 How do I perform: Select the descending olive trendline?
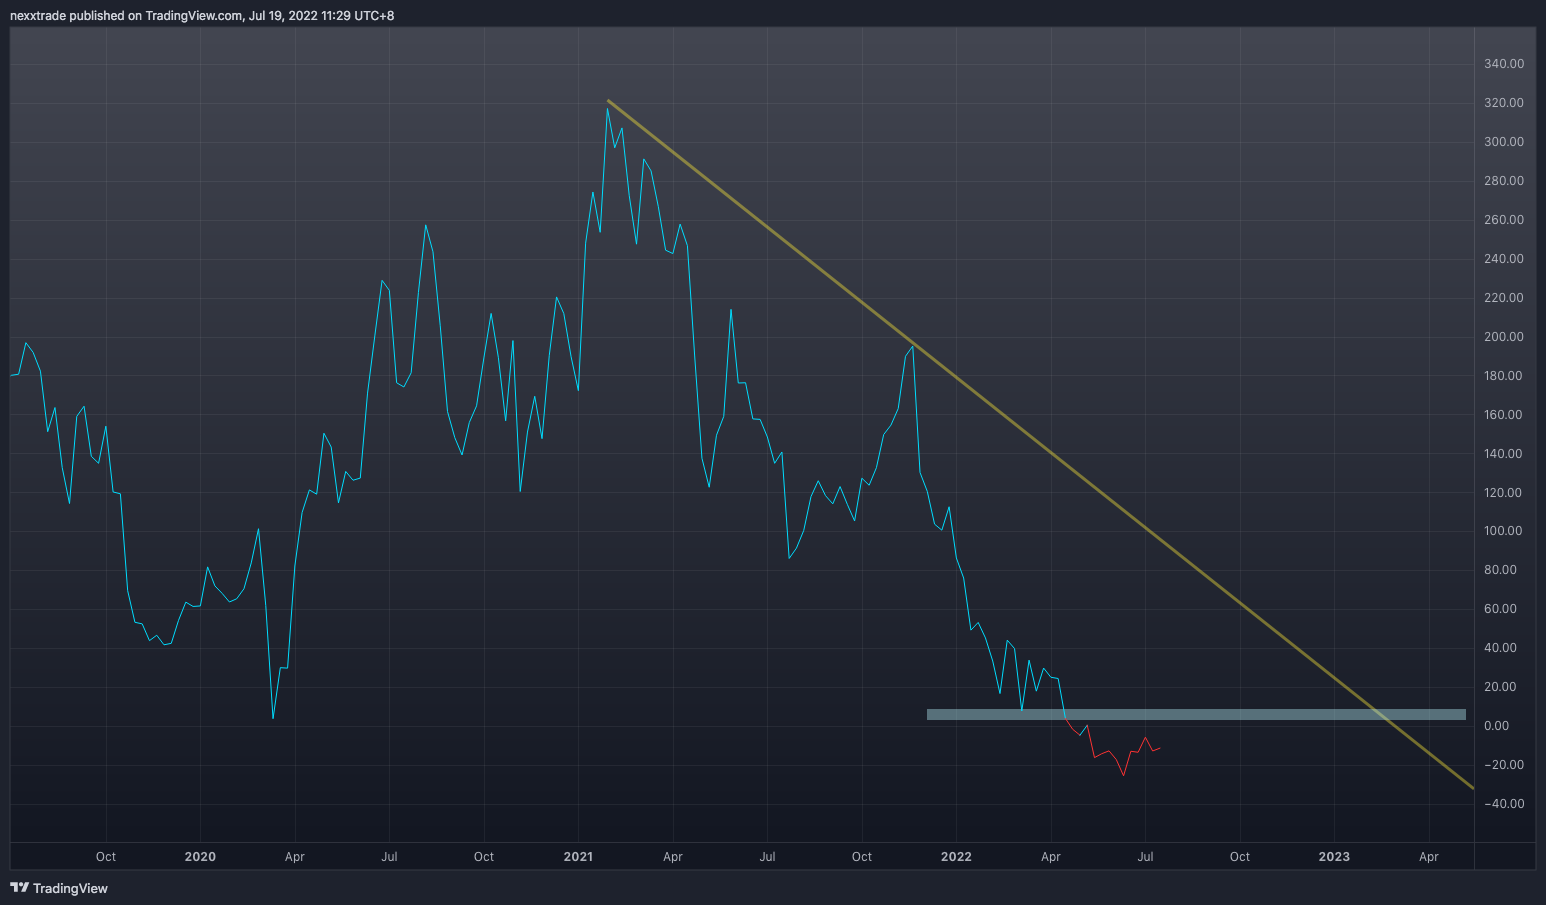[x=1040, y=444]
